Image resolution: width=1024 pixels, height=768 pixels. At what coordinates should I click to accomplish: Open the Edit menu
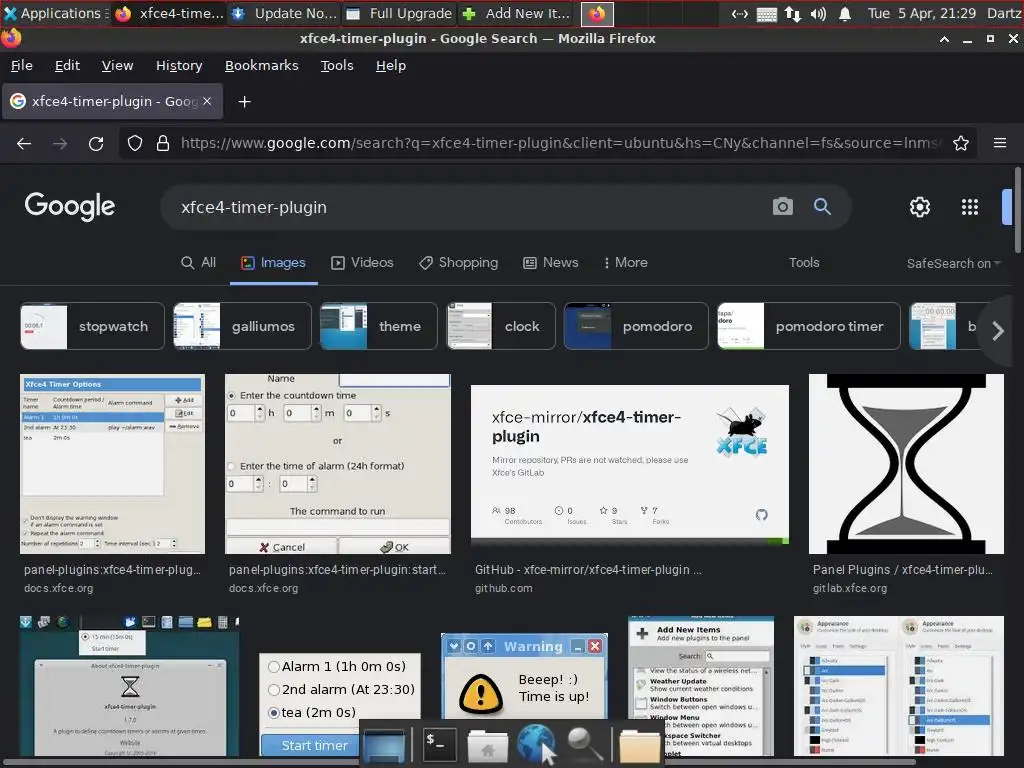pos(67,65)
